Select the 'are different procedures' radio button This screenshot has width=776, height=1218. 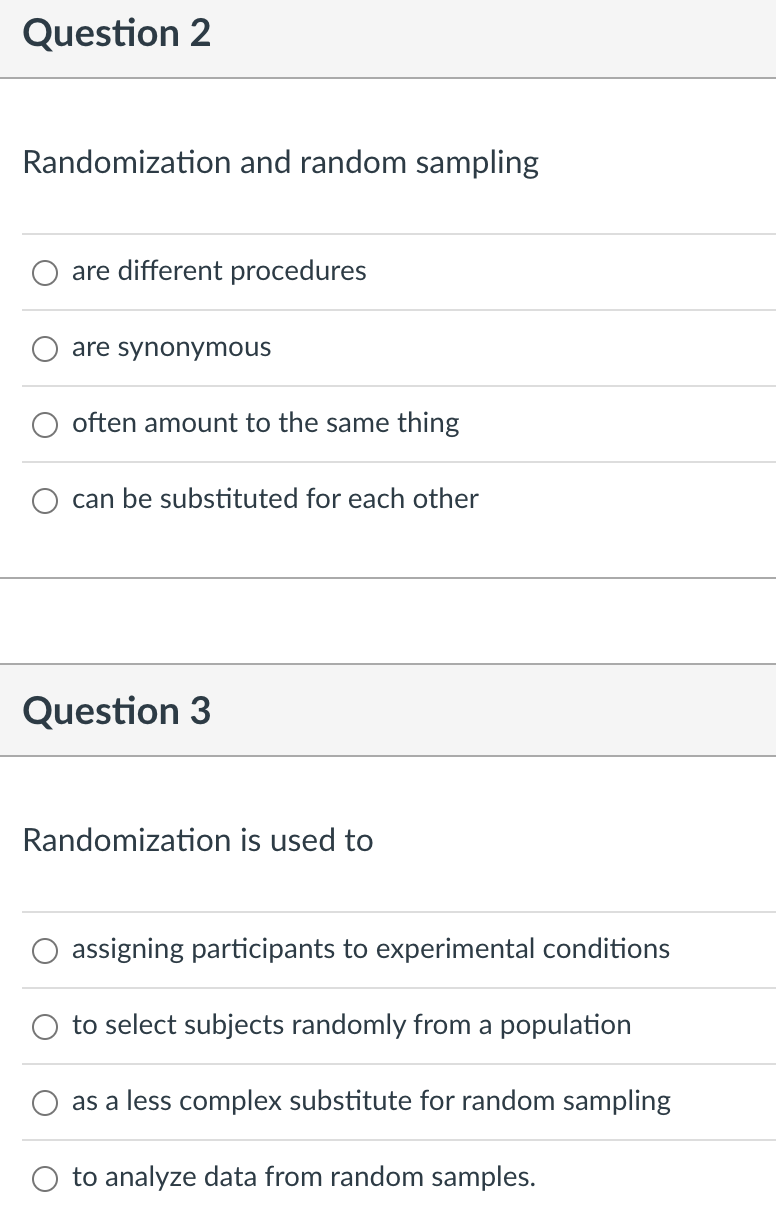click(x=44, y=272)
